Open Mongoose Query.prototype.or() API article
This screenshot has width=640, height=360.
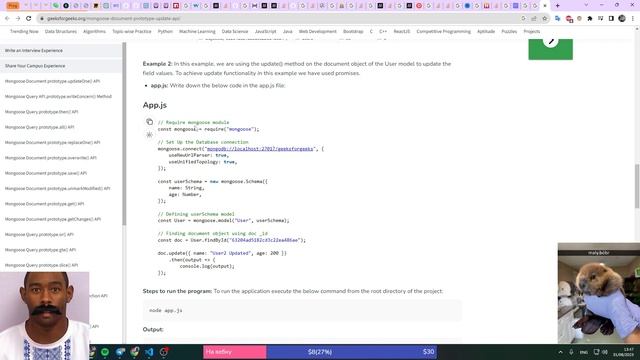coord(39,234)
